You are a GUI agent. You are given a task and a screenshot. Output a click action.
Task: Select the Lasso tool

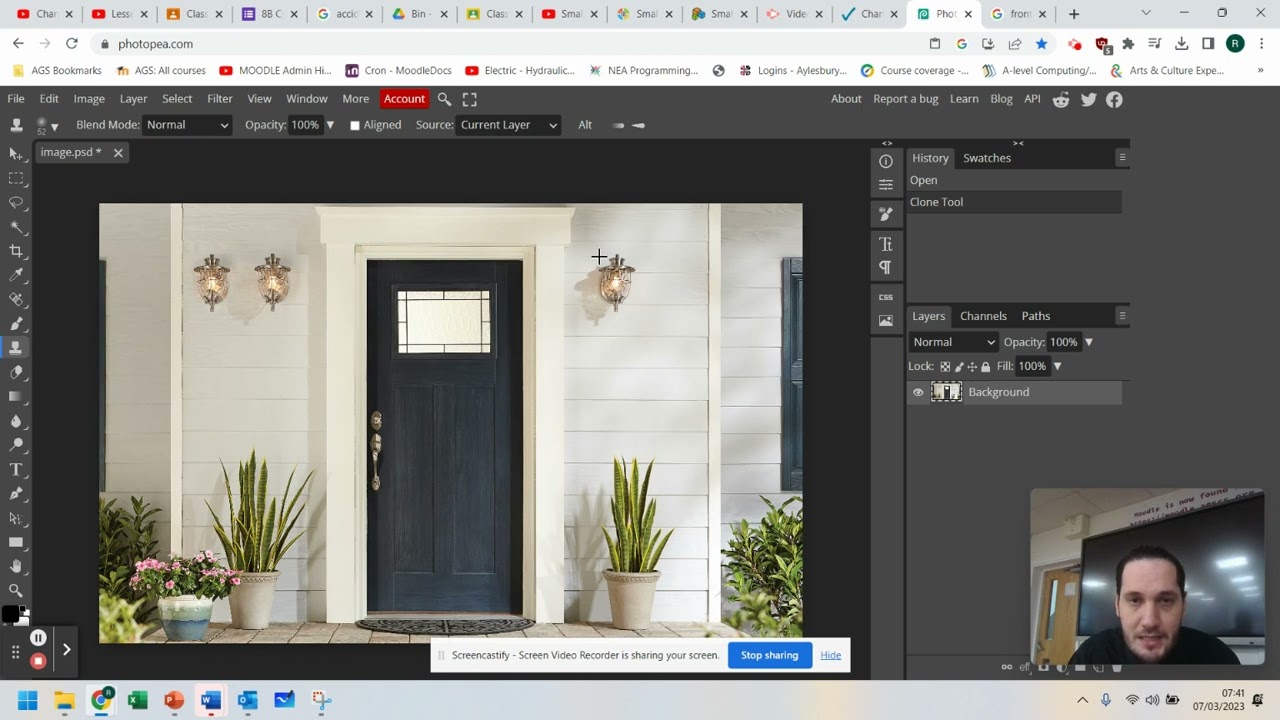click(x=16, y=202)
